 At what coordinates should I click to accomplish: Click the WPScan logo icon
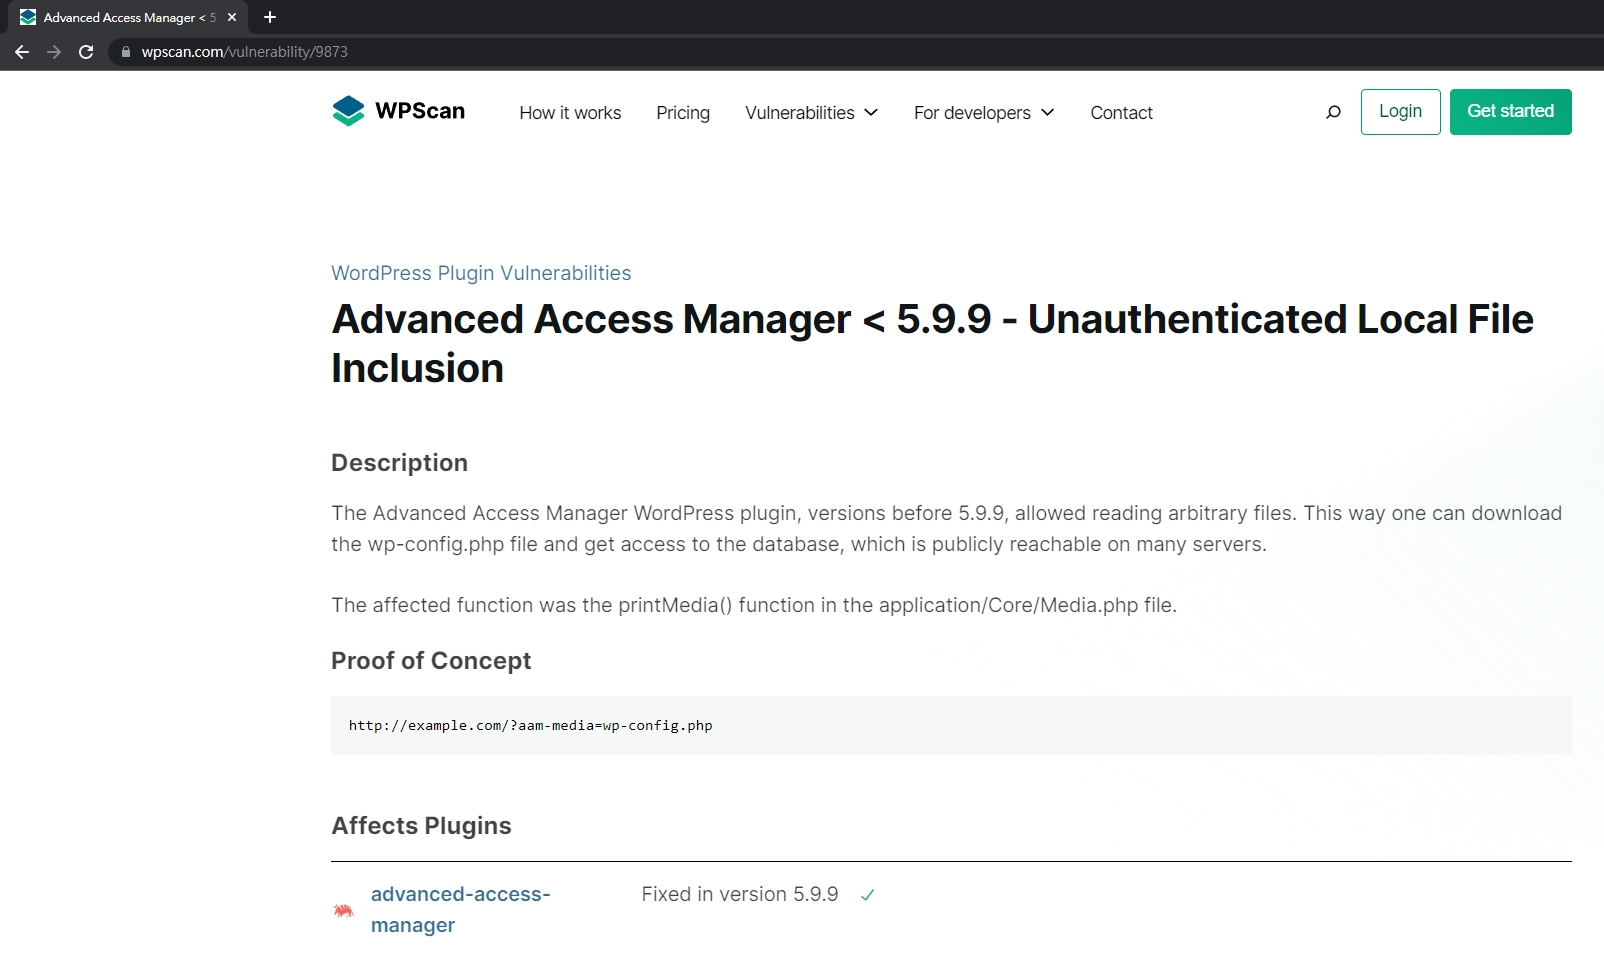[x=348, y=111]
